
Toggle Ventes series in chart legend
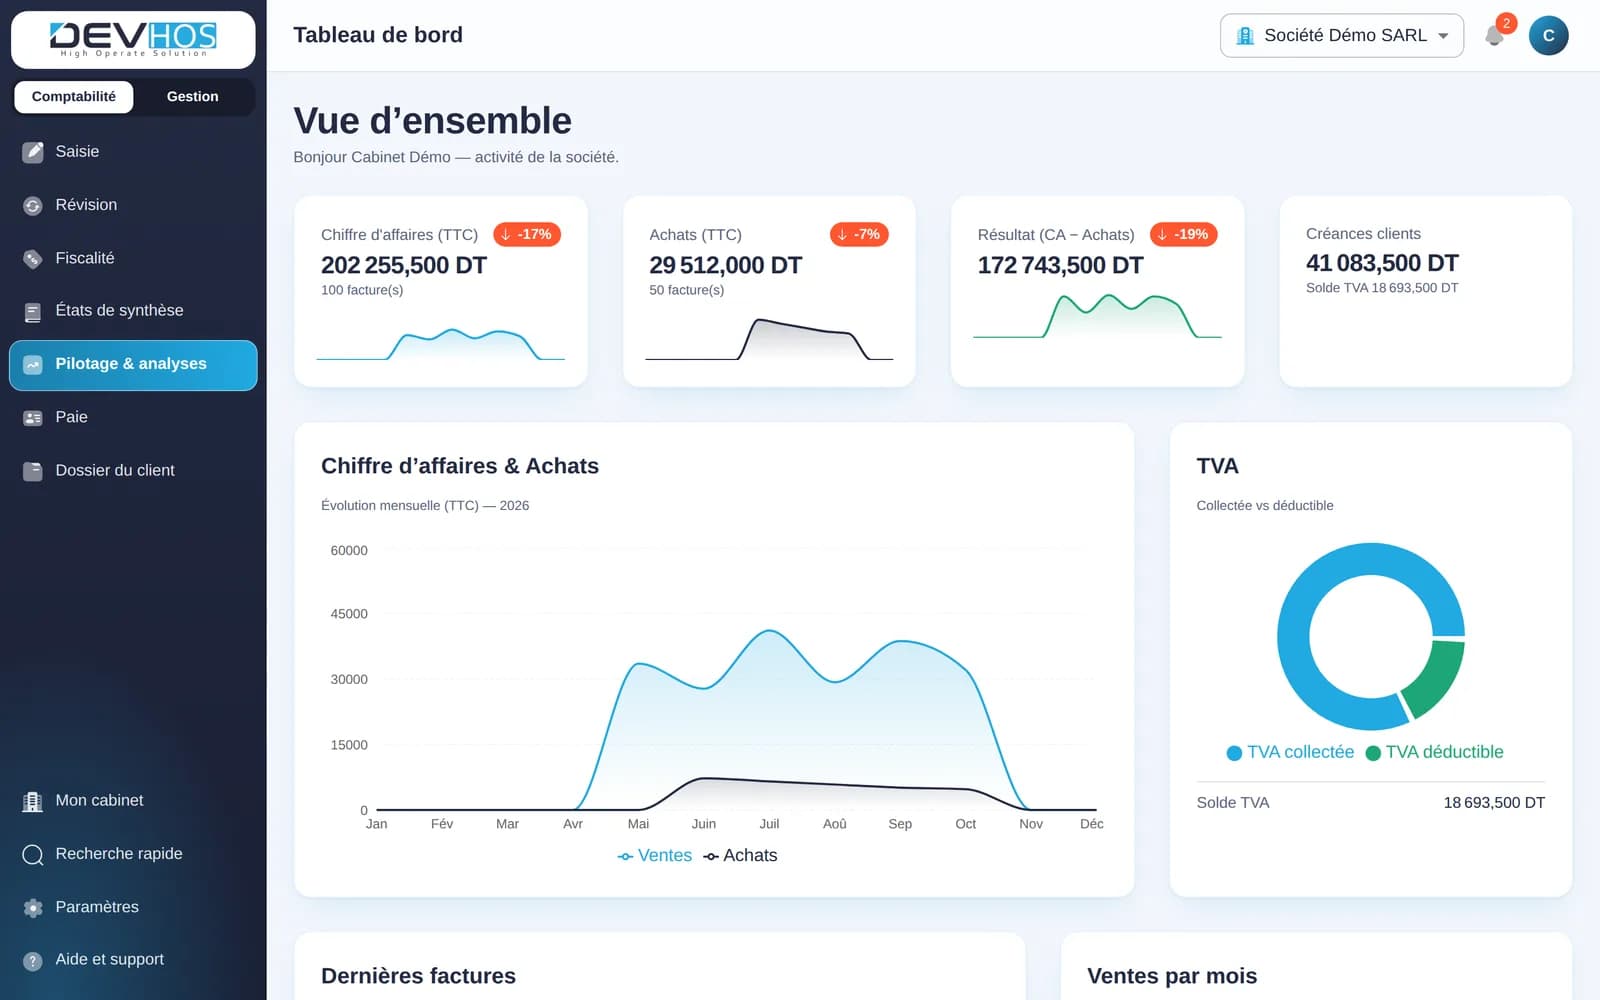click(x=655, y=856)
